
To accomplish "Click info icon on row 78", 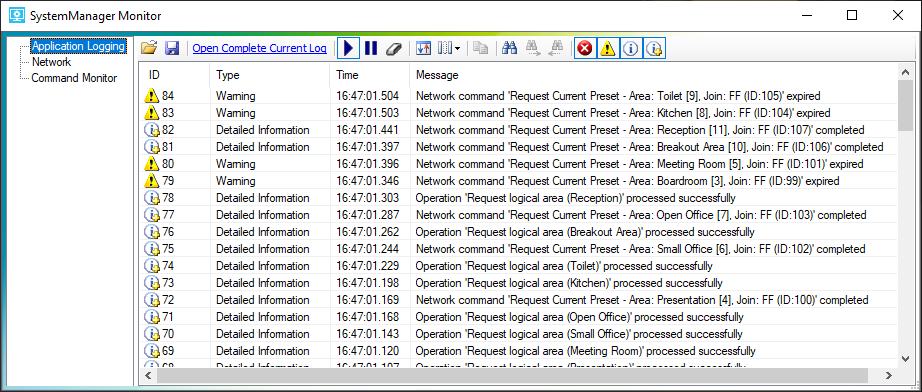I will (152, 197).
